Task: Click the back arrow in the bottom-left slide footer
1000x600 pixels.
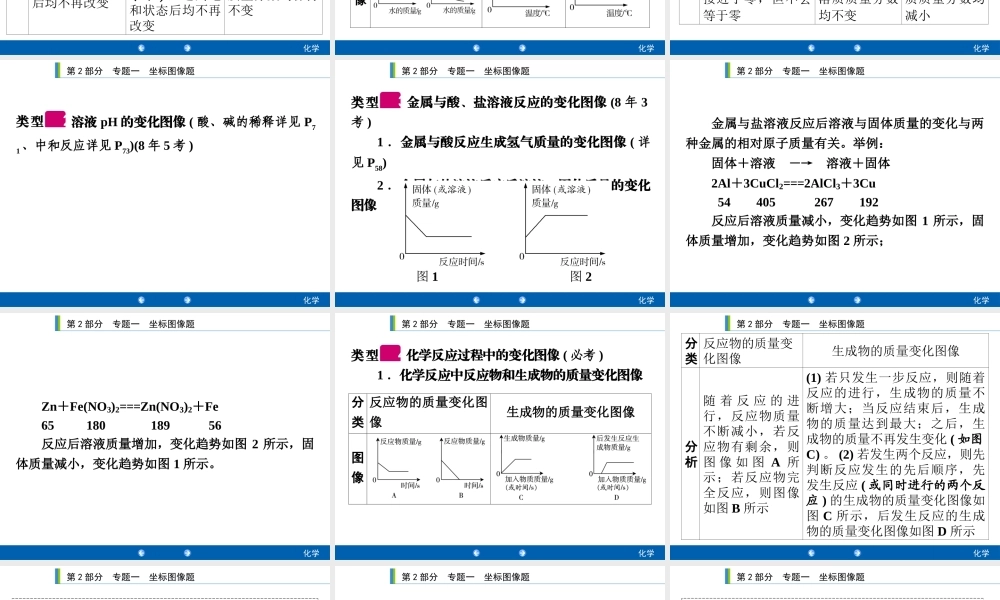Action: (141, 551)
